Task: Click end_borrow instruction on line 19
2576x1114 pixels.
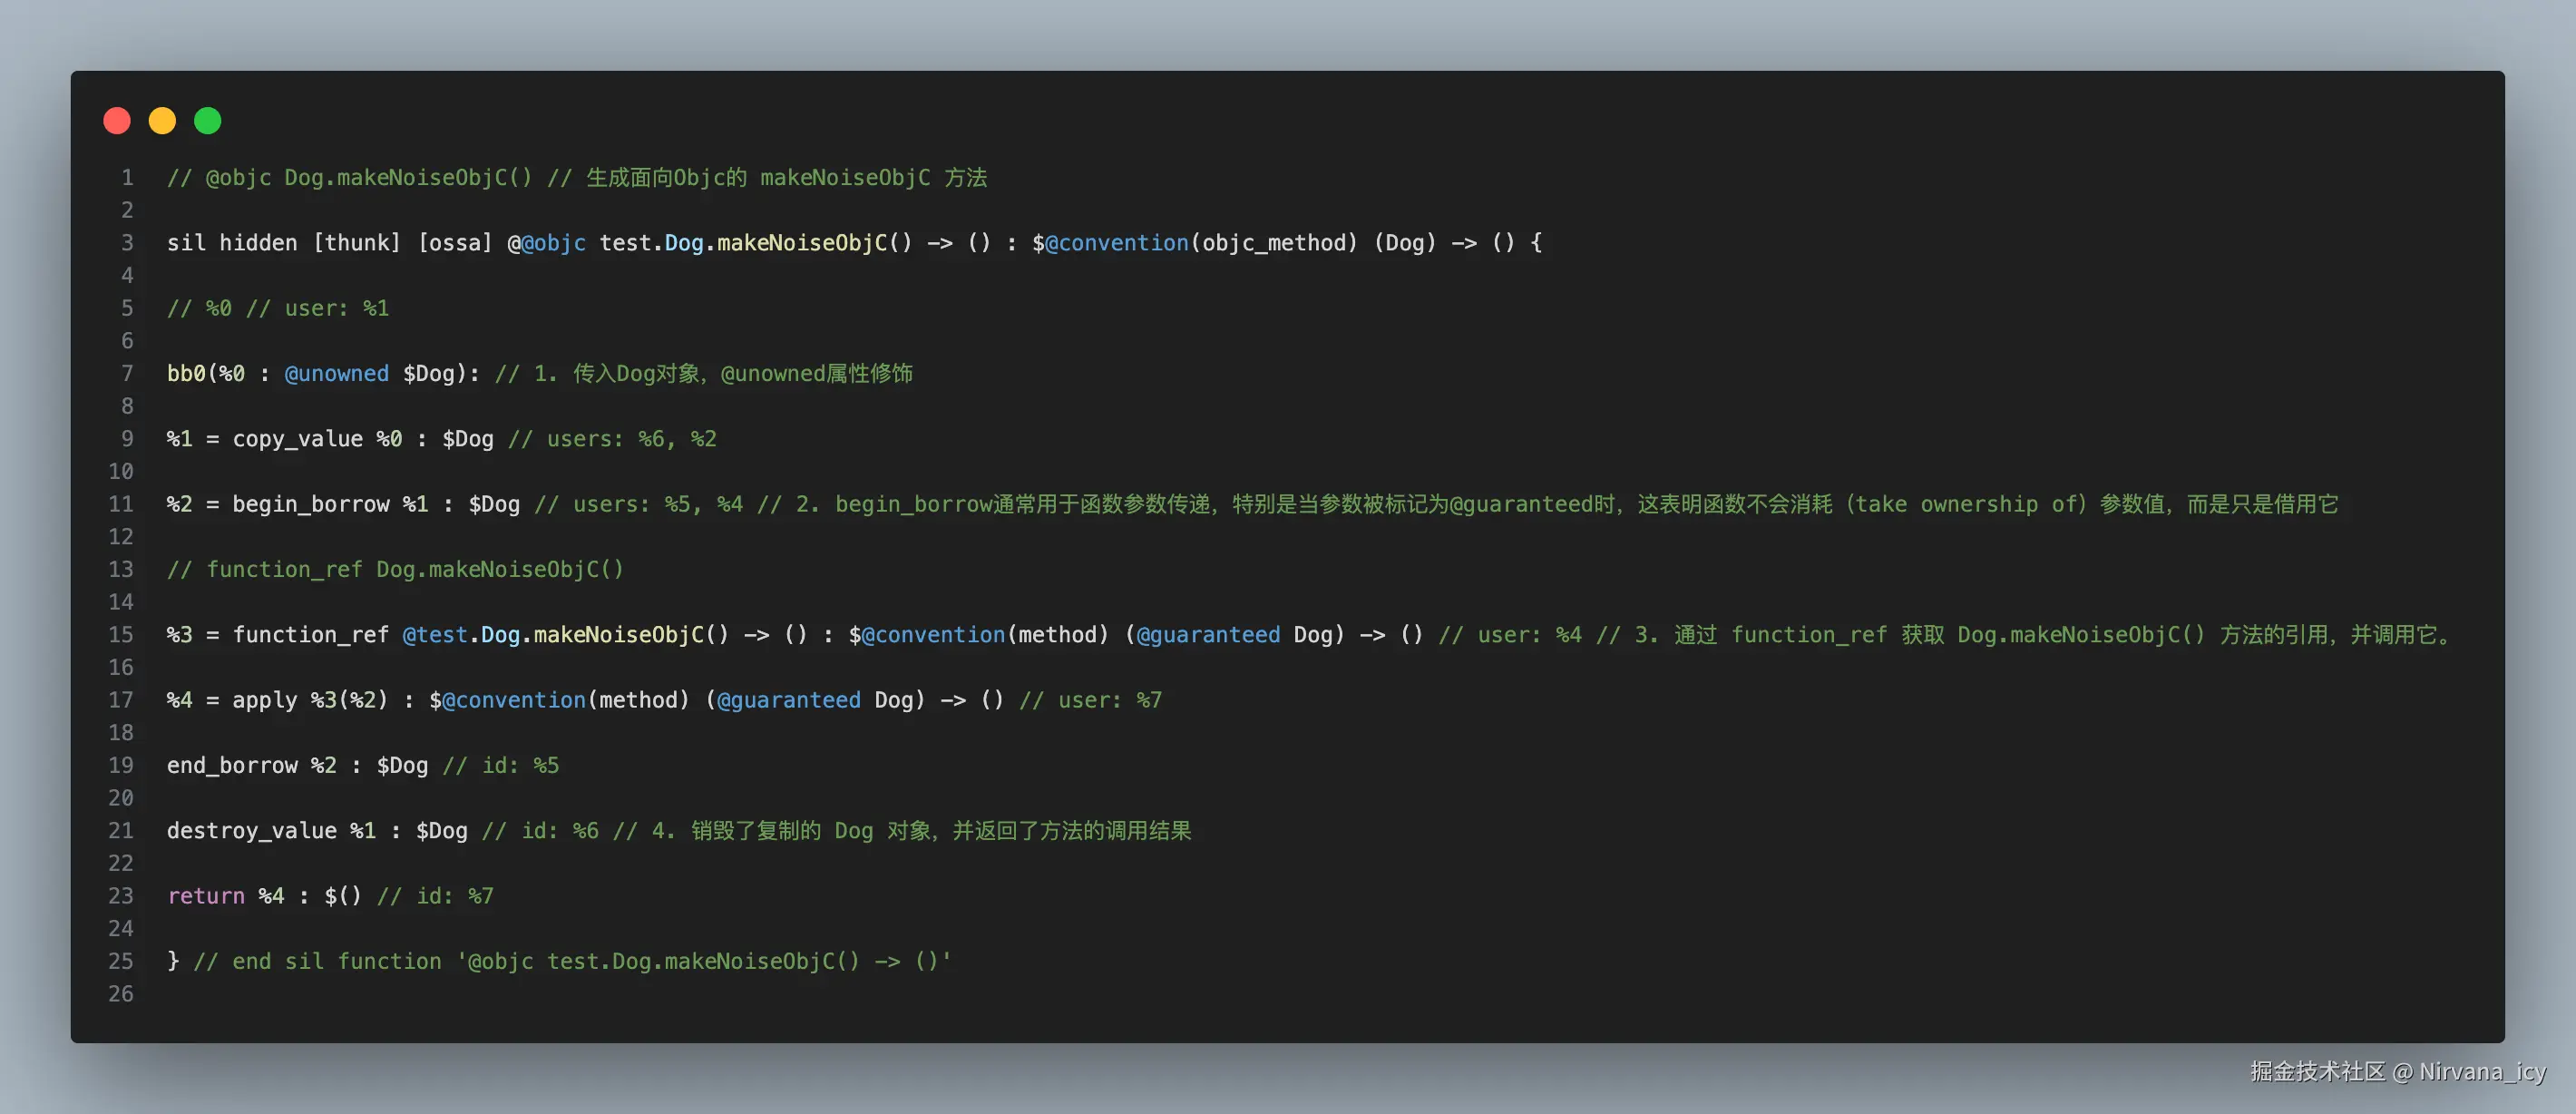Action: 232,766
